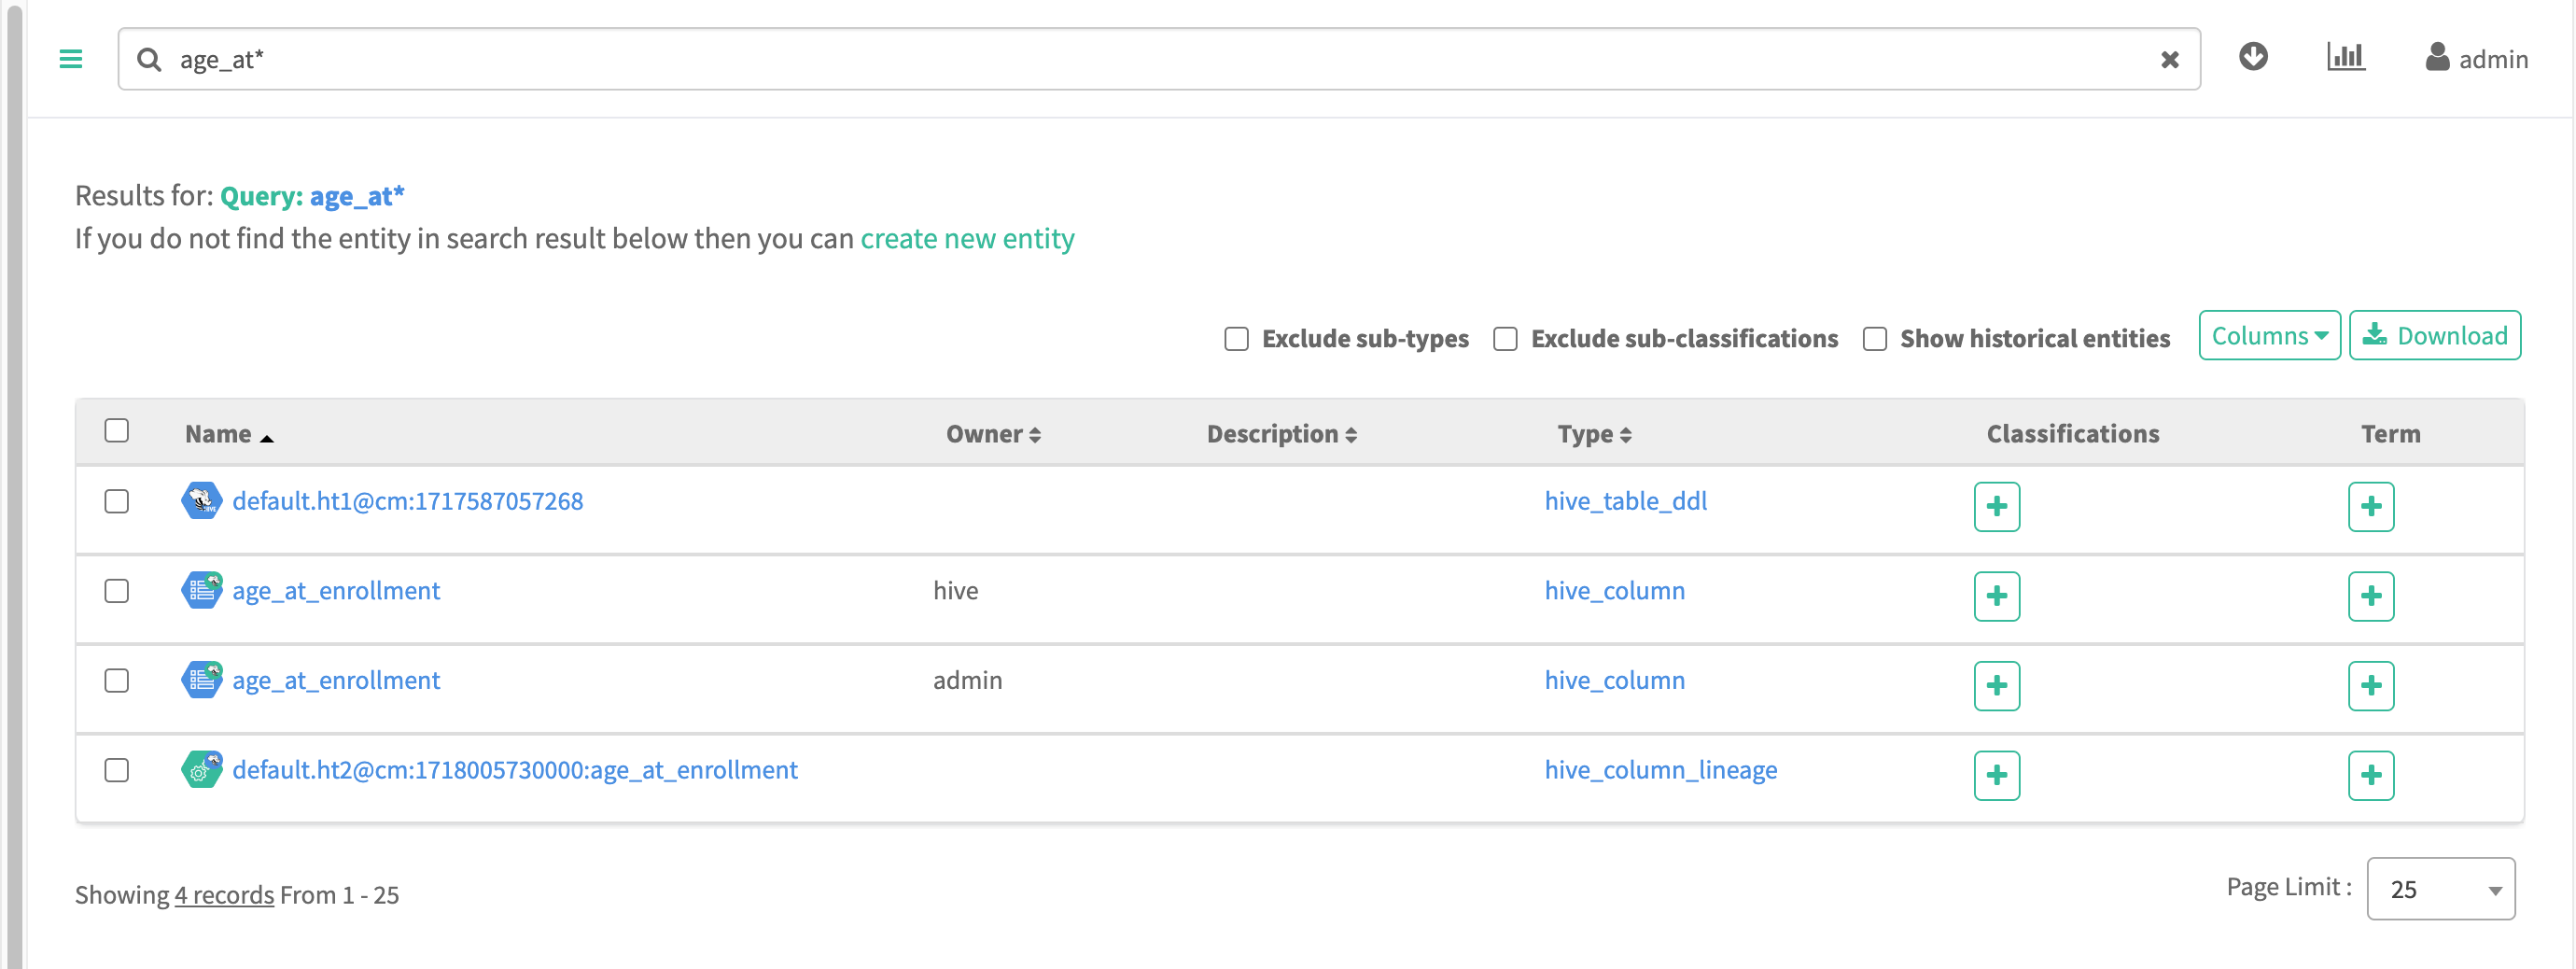Screen dimensions: 2576x969
Task: Focus the age_at* search input field
Action: click(1150, 60)
